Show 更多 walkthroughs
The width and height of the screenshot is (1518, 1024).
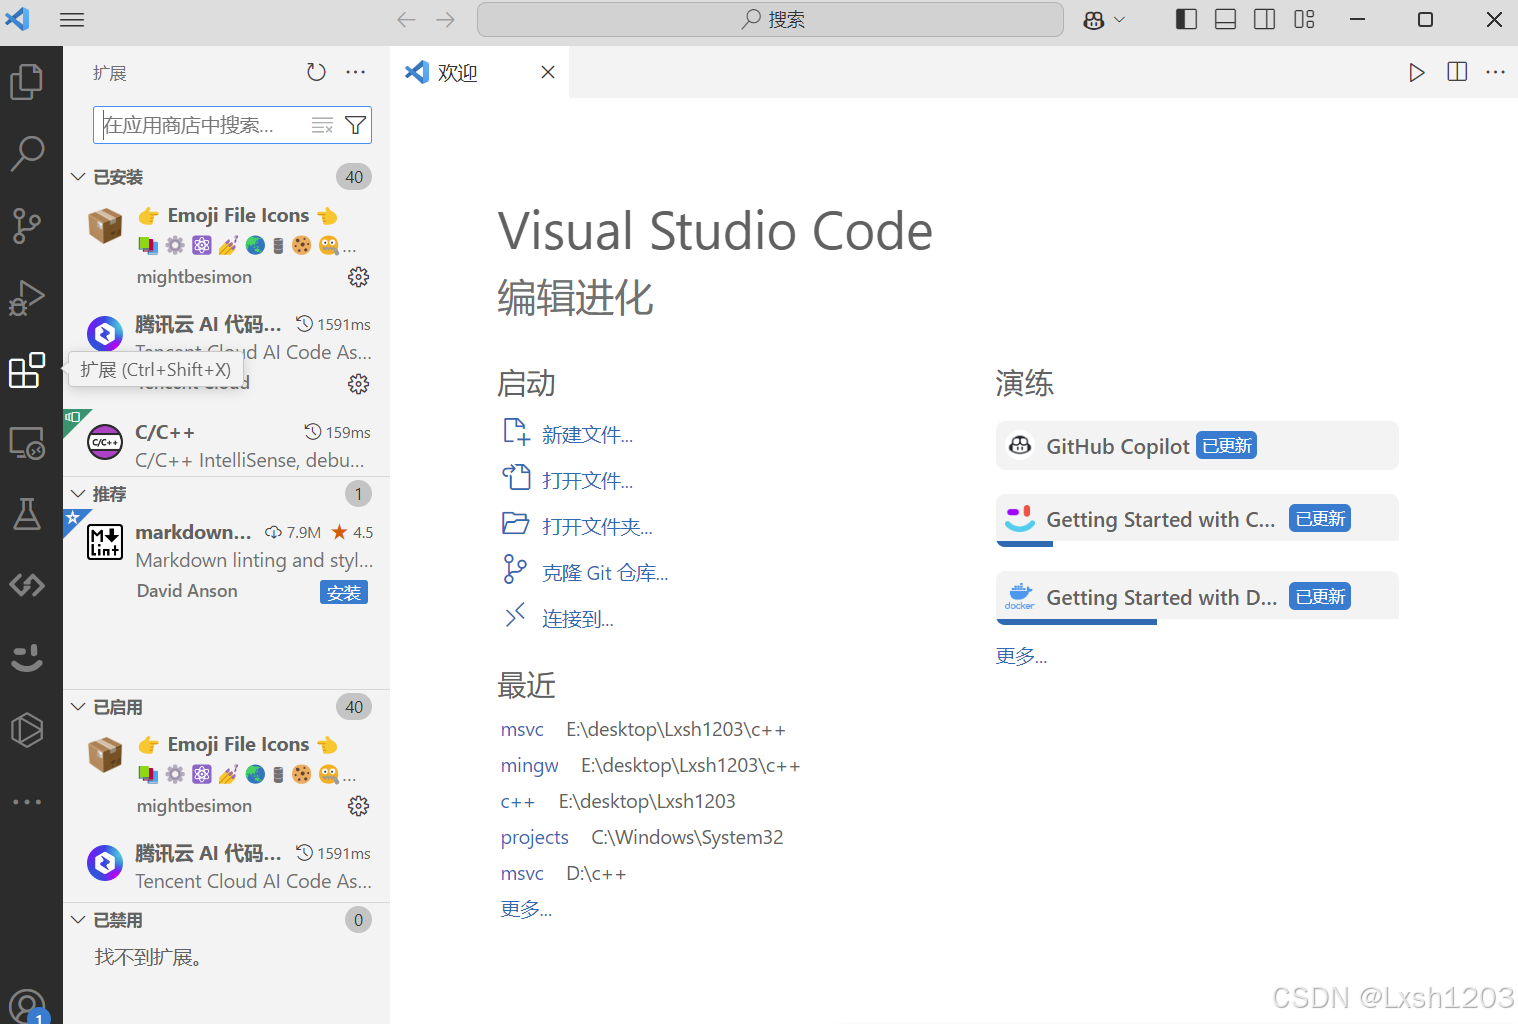[1021, 656]
